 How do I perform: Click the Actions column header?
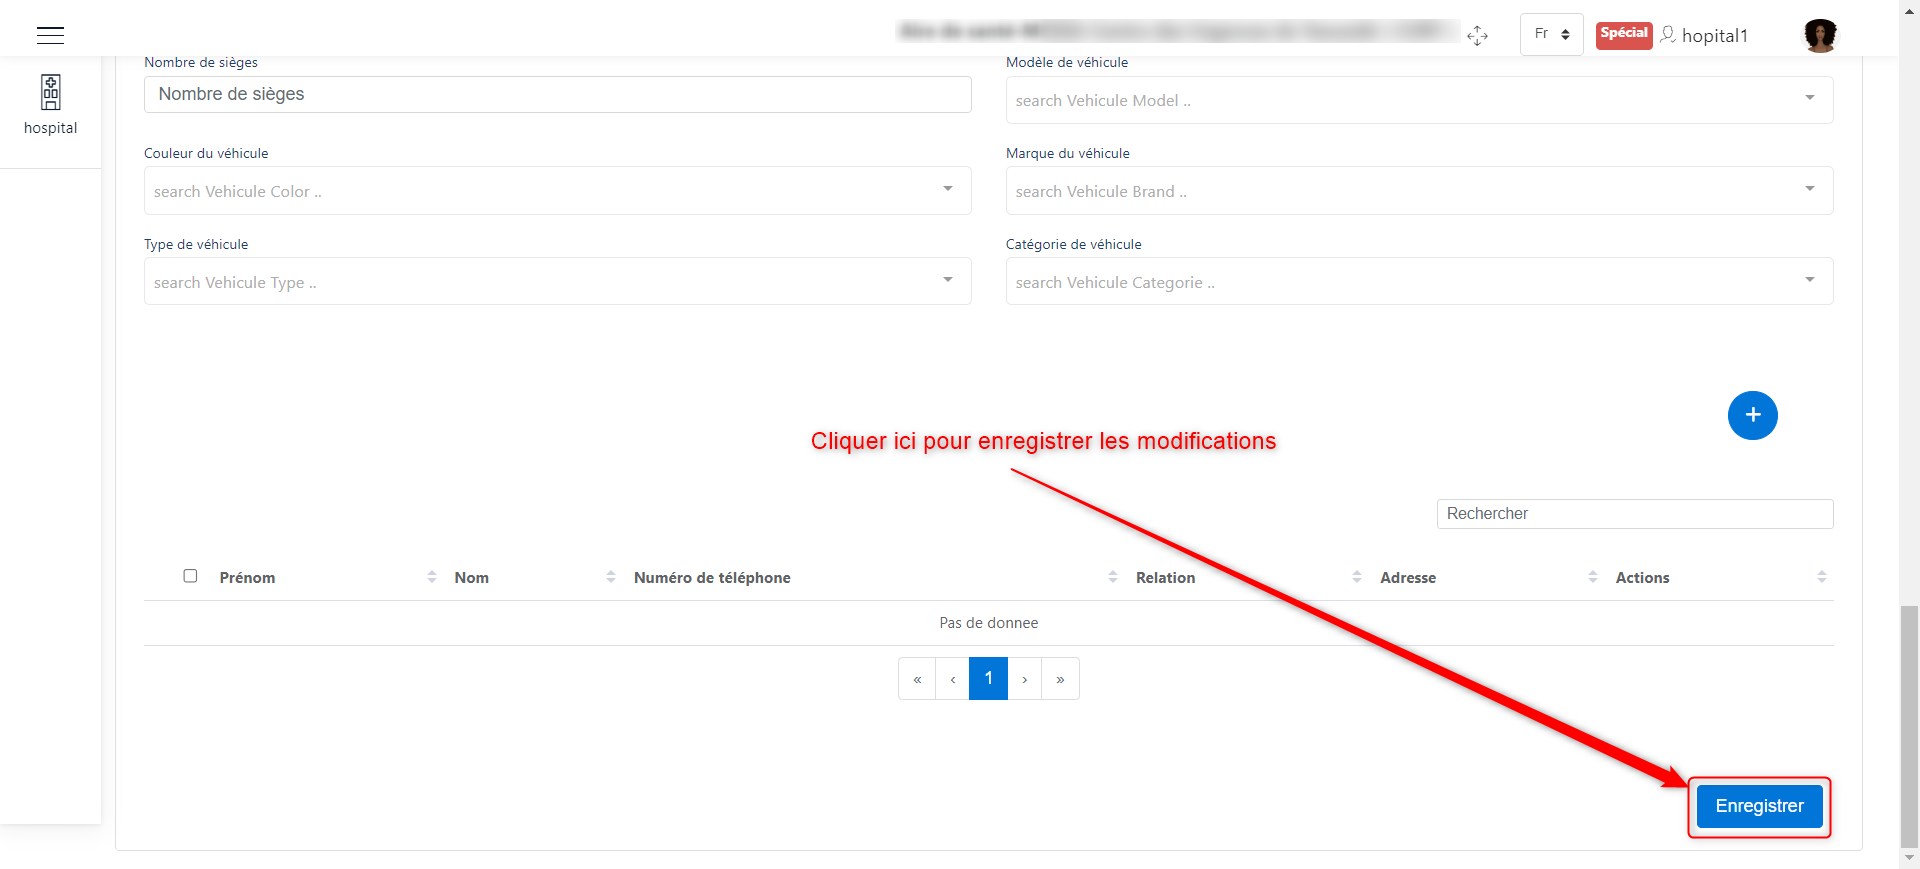1642,578
